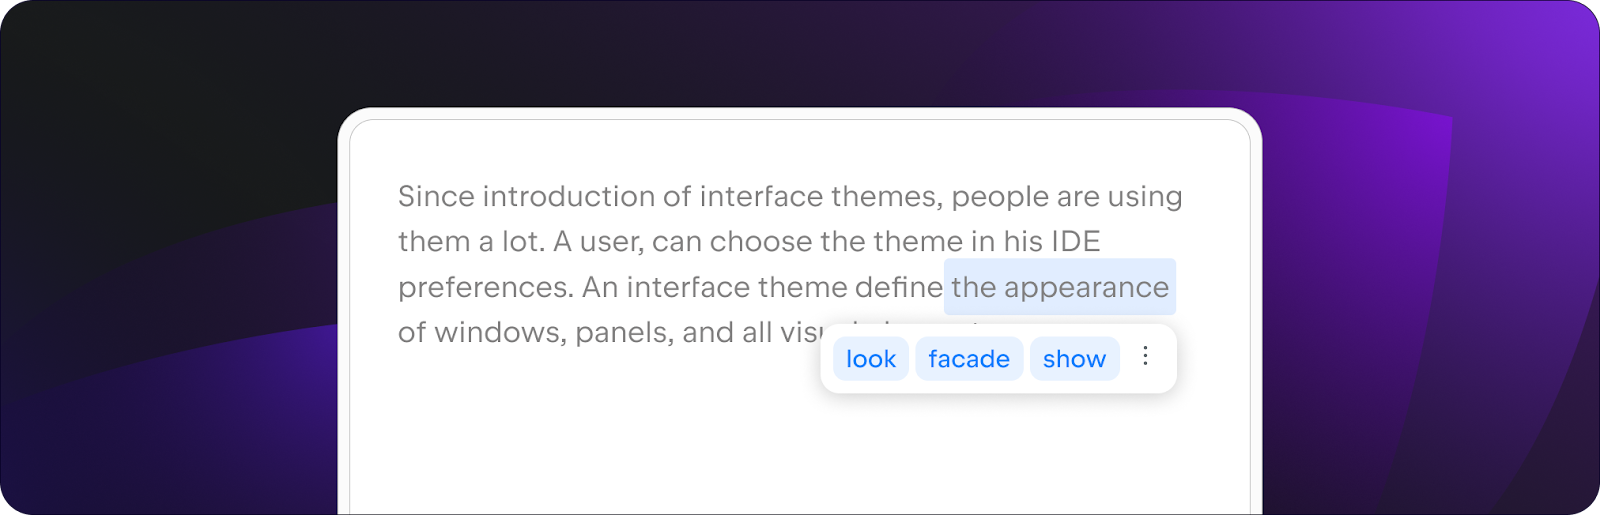The image size is (1600, 515).
Task: Open the three-dot more options menu
Action: [x=1145, y=356]
